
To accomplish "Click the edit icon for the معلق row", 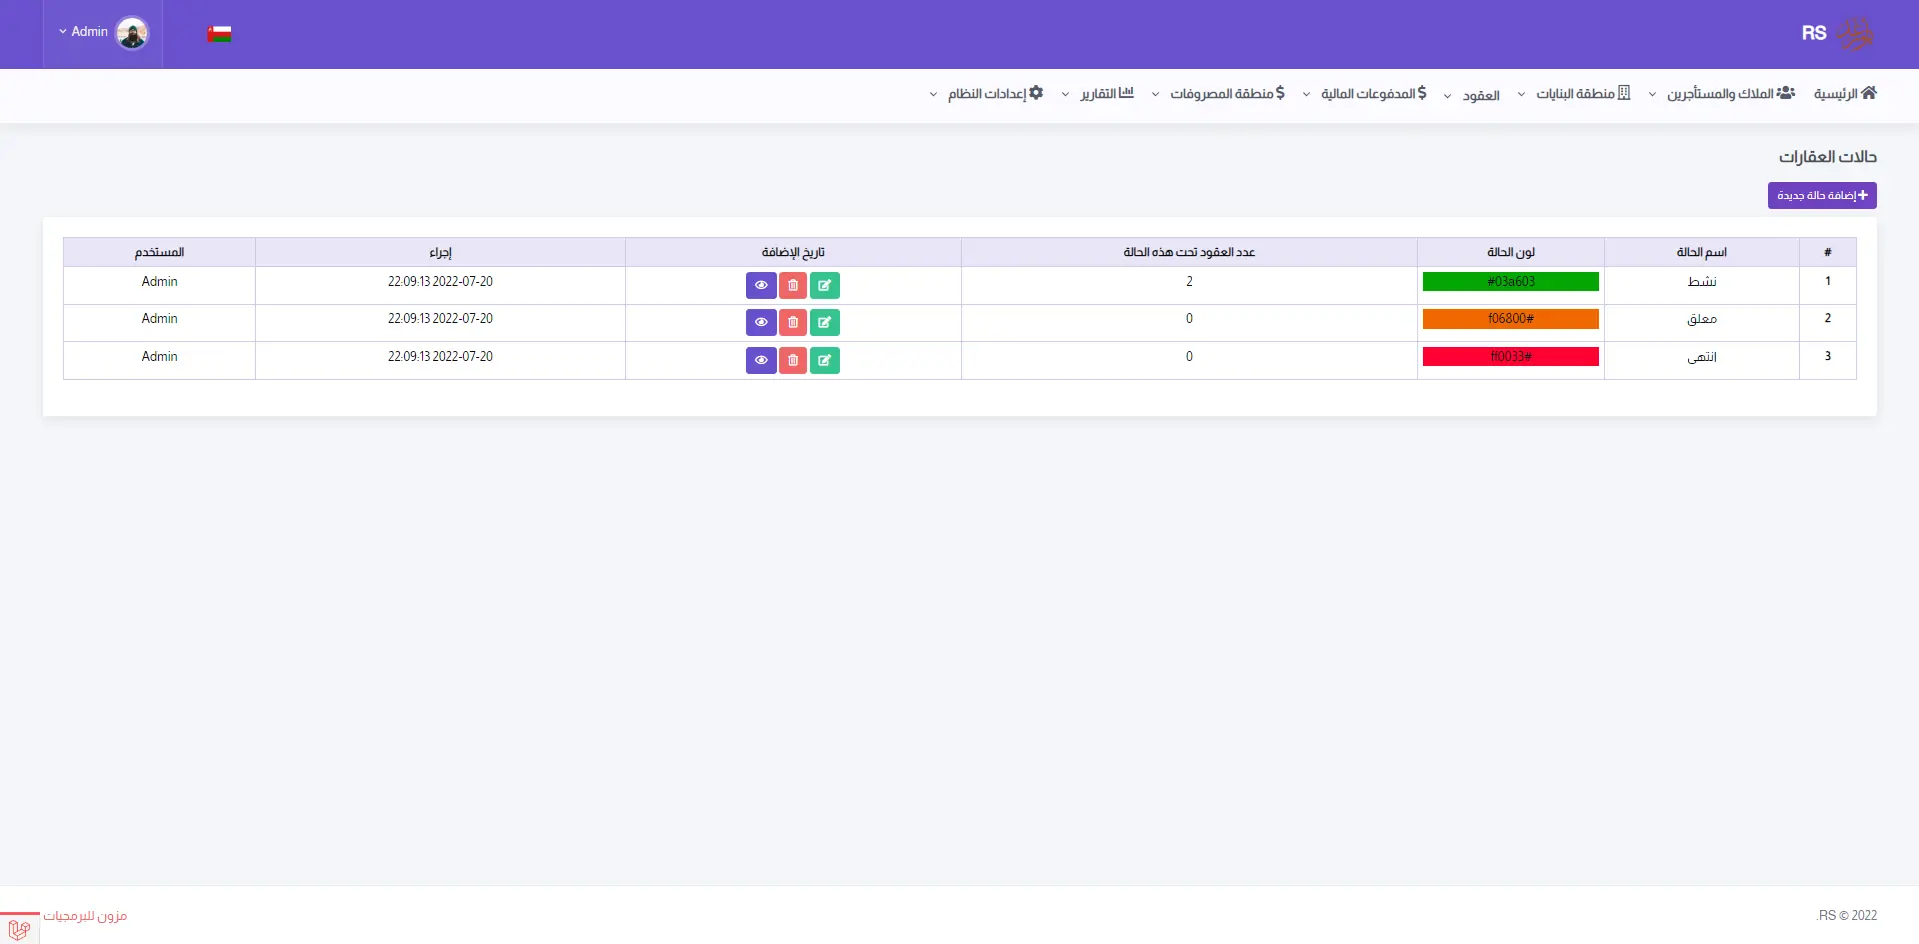I will pos(824,323).
